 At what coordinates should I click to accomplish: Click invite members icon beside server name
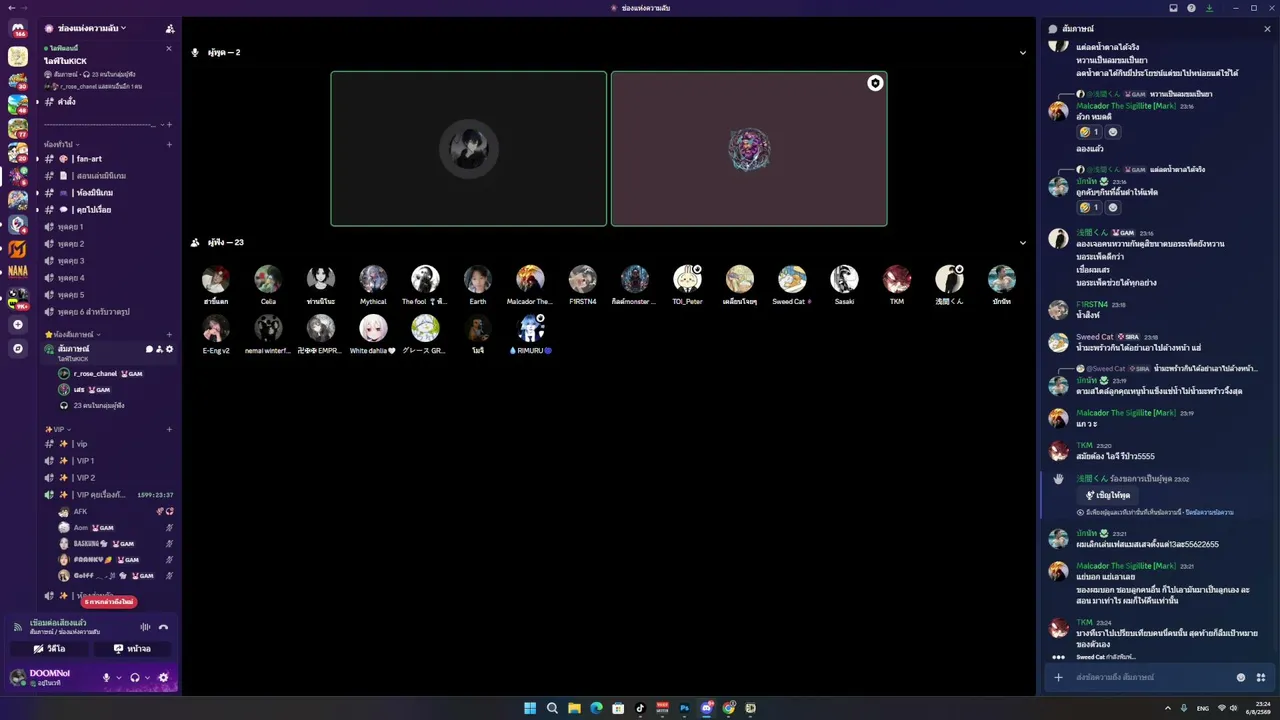point(169,28)
